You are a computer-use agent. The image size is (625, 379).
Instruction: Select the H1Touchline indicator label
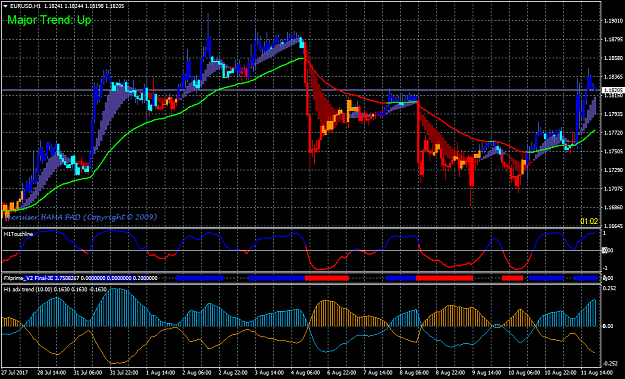coord(18,234)
